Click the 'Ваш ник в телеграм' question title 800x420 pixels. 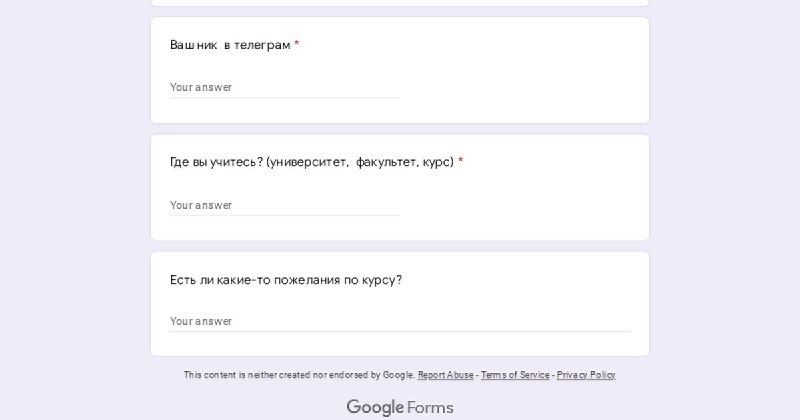pyautogui.click(x=230, y=45)
